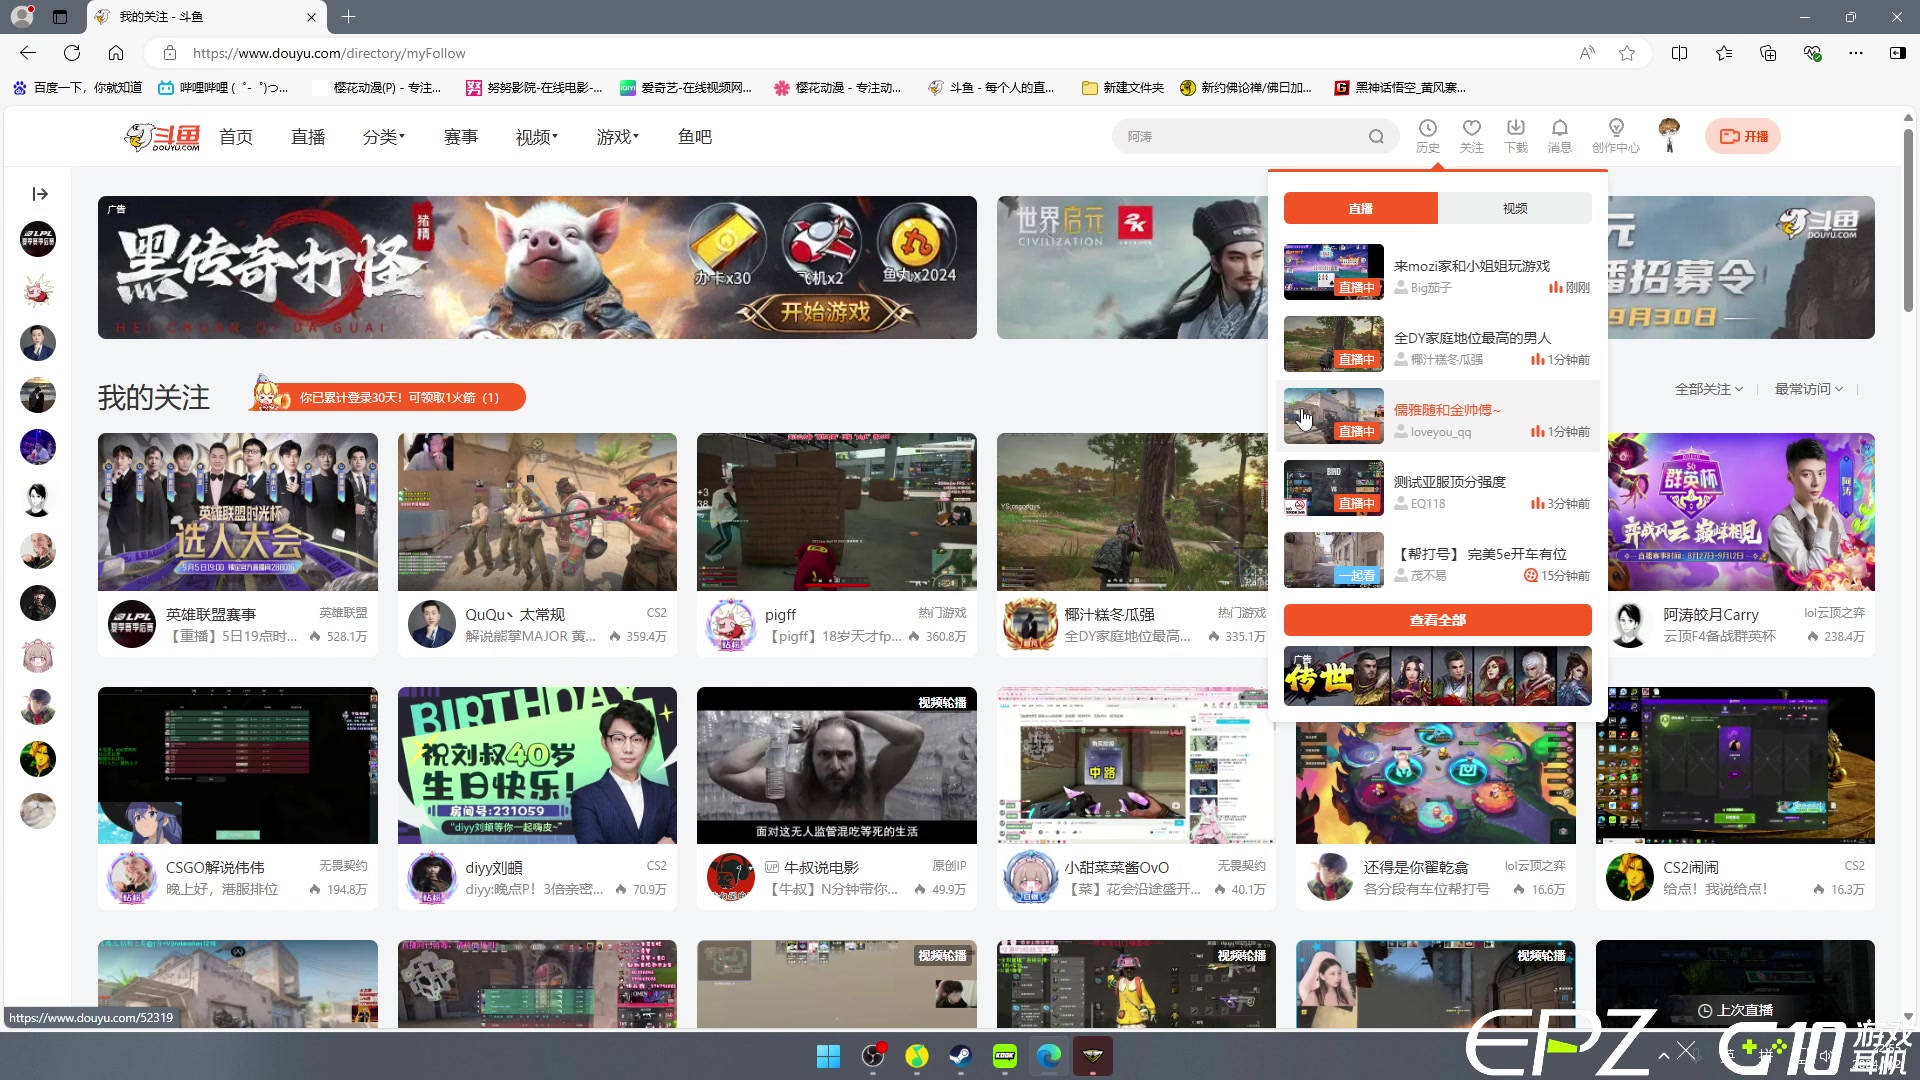Open 首页 navigation item
Screen dimensions: 1920x1080
(x=236, y=137)
